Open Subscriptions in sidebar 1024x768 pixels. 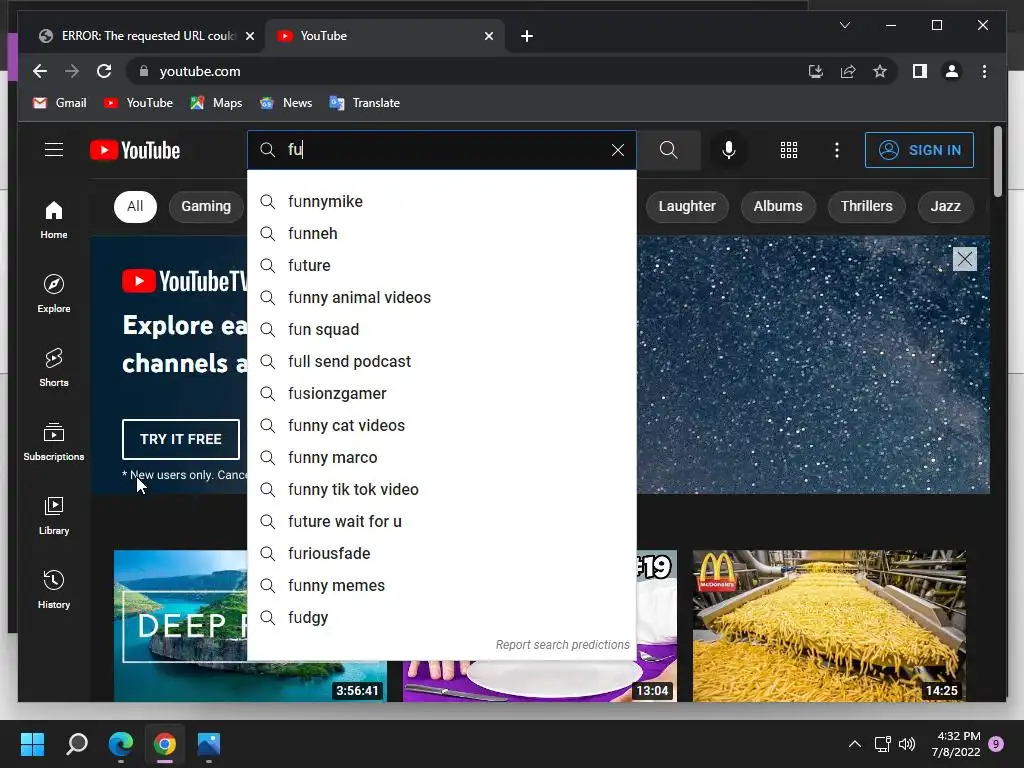click(x=54, y=442)
